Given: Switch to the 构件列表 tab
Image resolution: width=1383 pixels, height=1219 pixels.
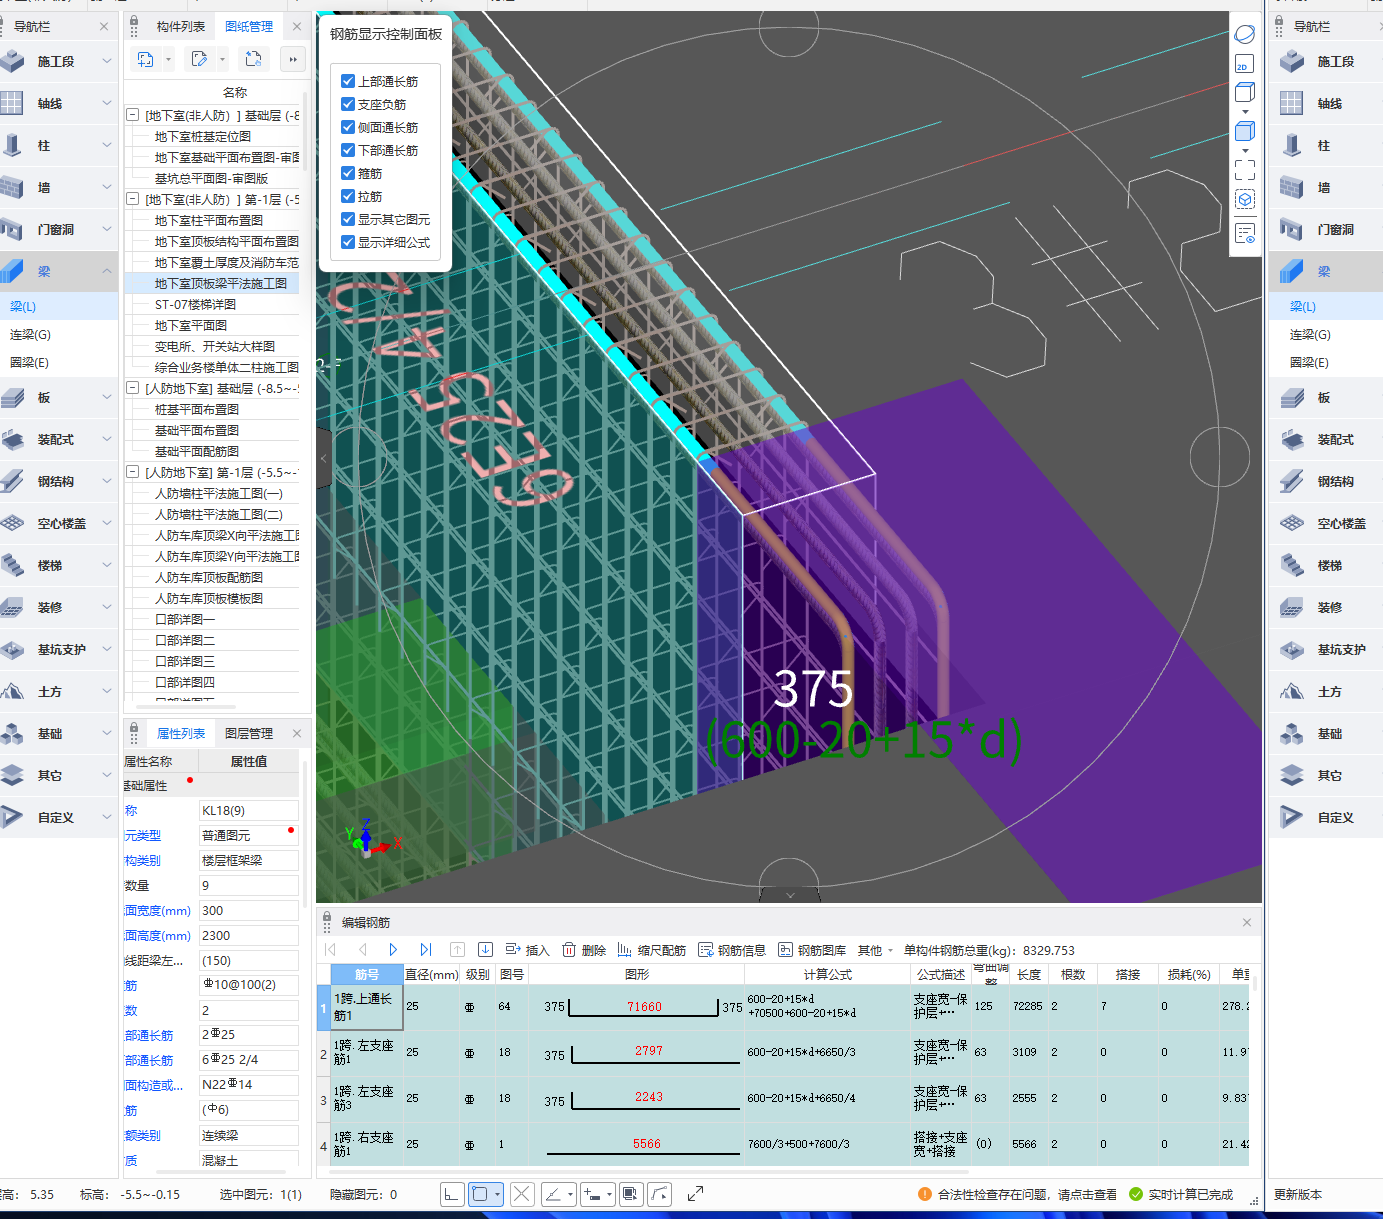Looking at the screenshot, I should [x=181, y=27].
